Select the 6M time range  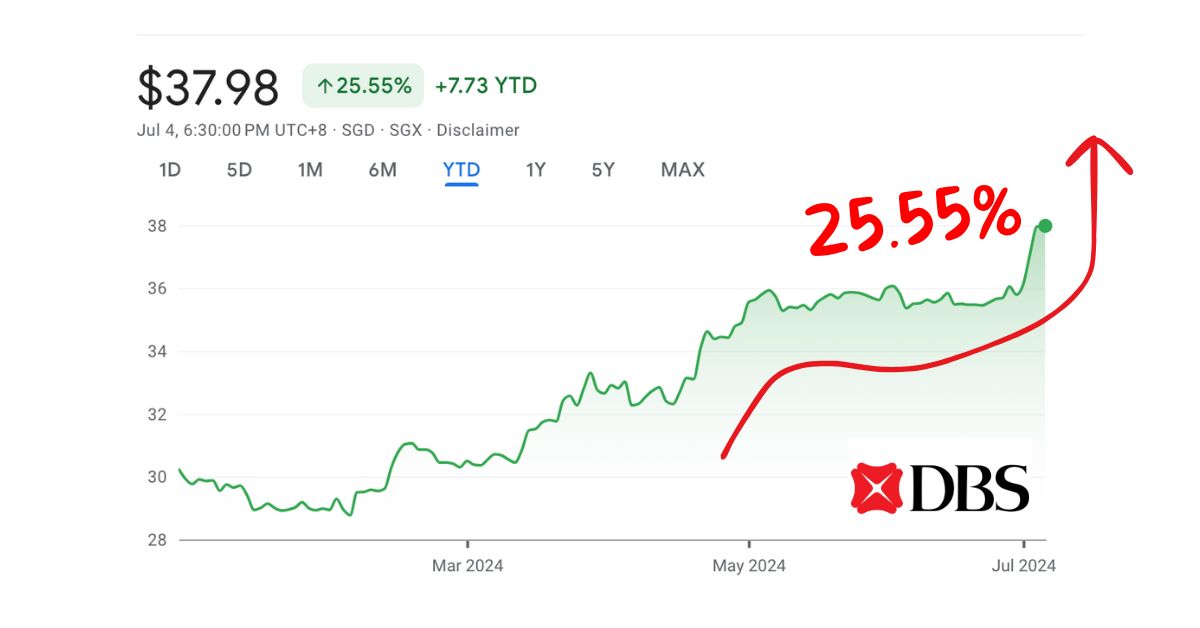click(381, 170)
